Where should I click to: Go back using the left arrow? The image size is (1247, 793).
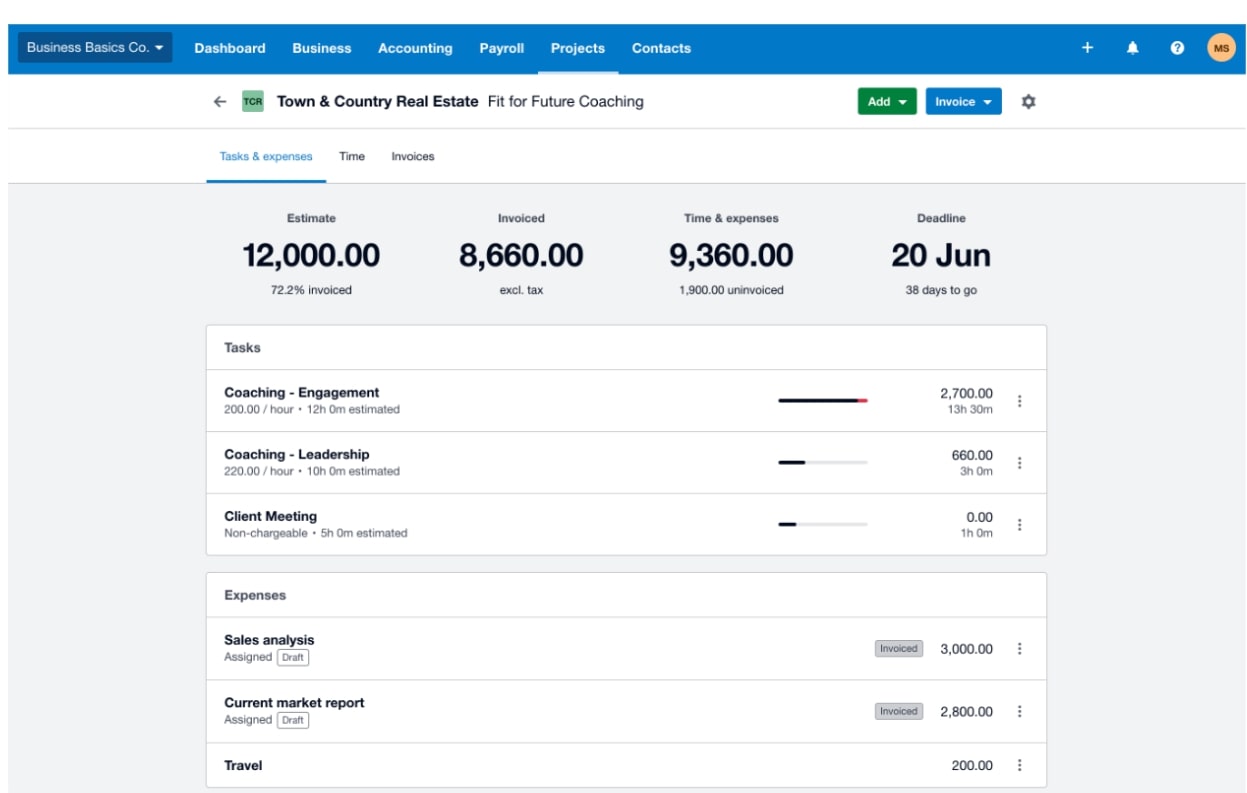[220, 102]
